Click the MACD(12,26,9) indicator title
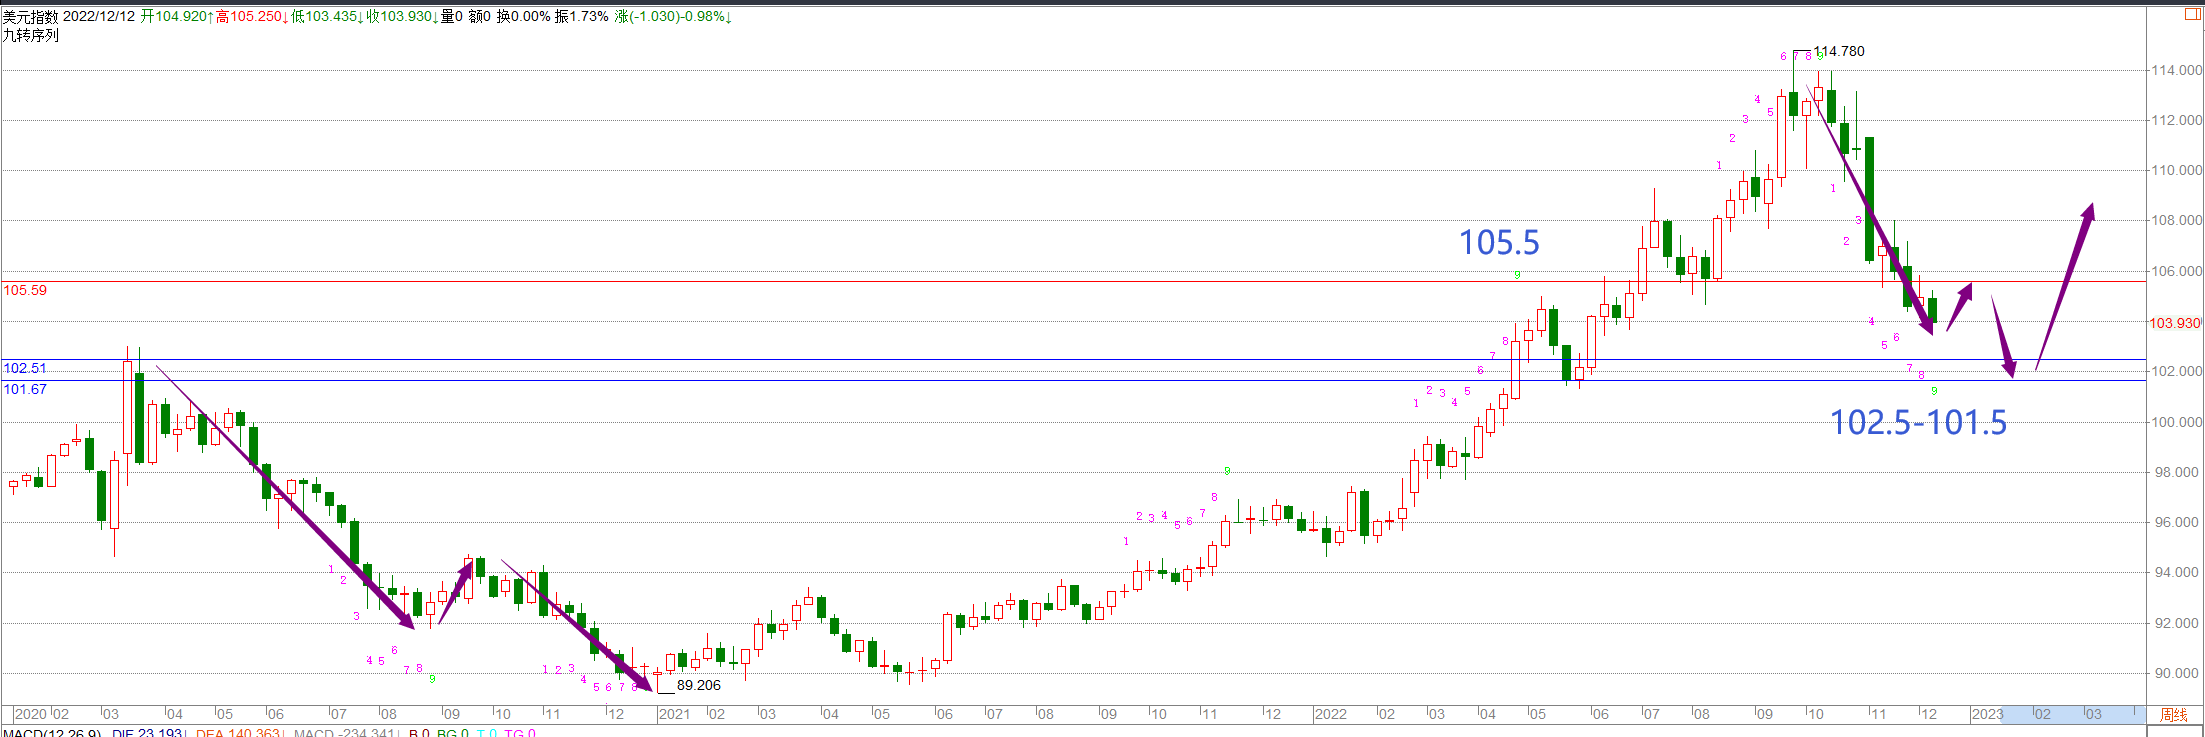 (52, 733)
